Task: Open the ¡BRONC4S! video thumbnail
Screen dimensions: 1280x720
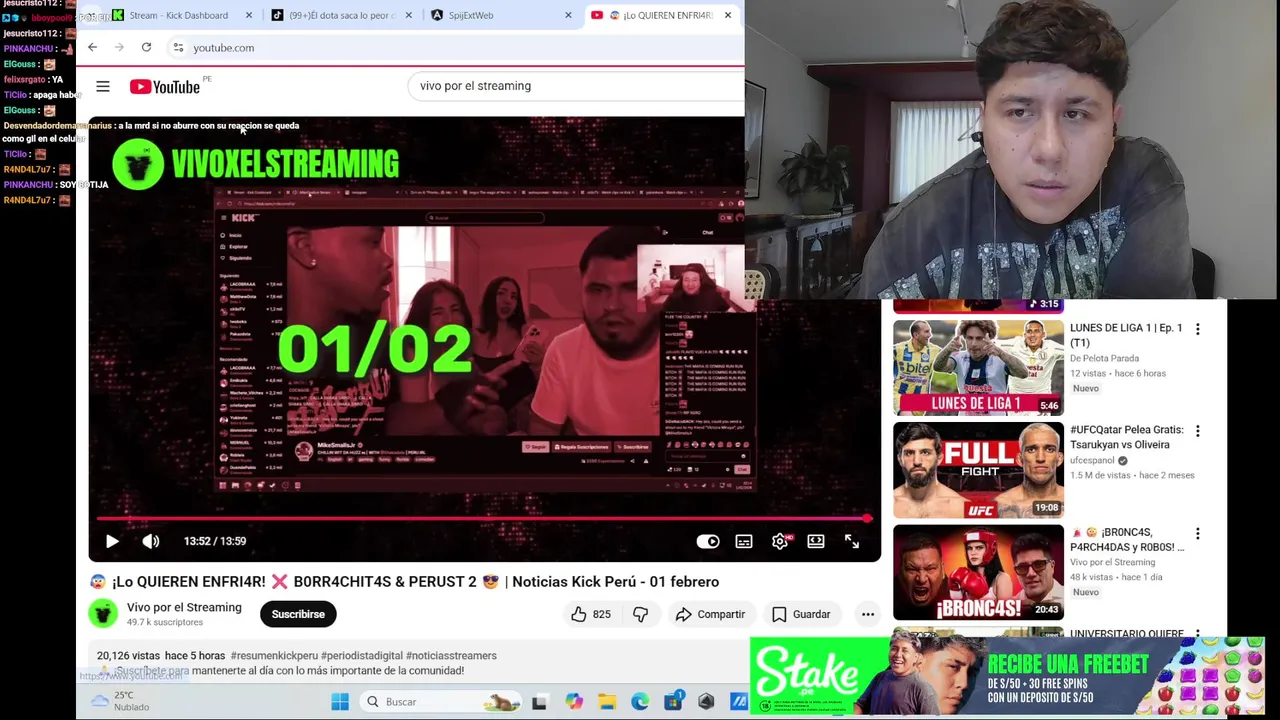Action: tap(978, 572)
